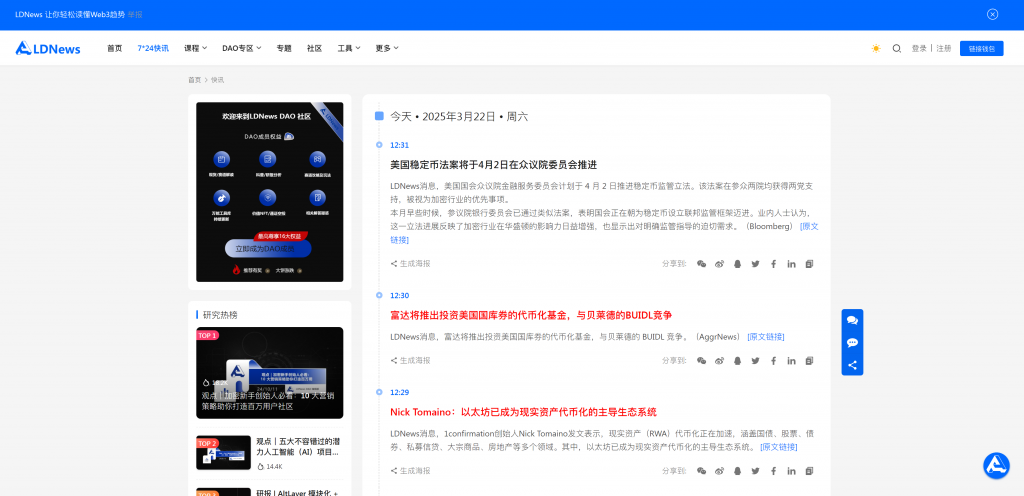Share the 12:29 Nick Tomaino news to QQ
Viewport: 1024px width, 496px height.
[737, 471]
